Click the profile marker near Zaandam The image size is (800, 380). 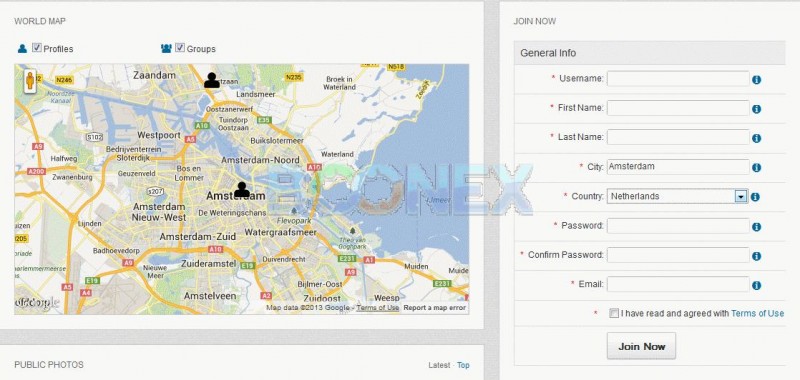pyautogui.click(x=212, y=80)
